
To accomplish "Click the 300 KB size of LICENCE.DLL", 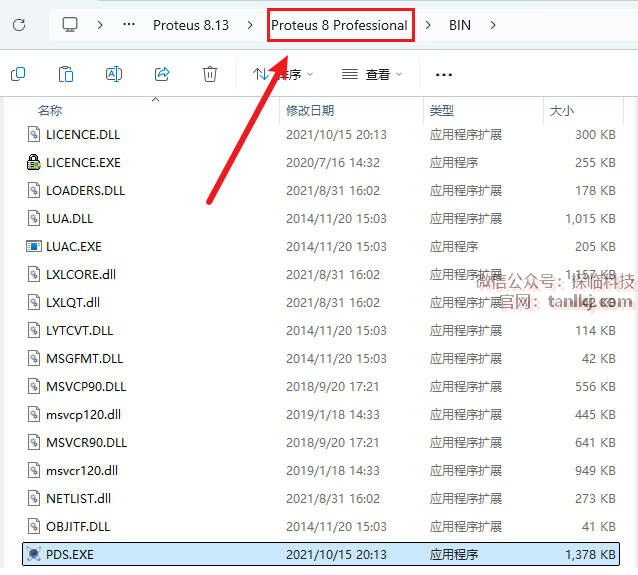I will pyautogui.click(x=595, y=135).
